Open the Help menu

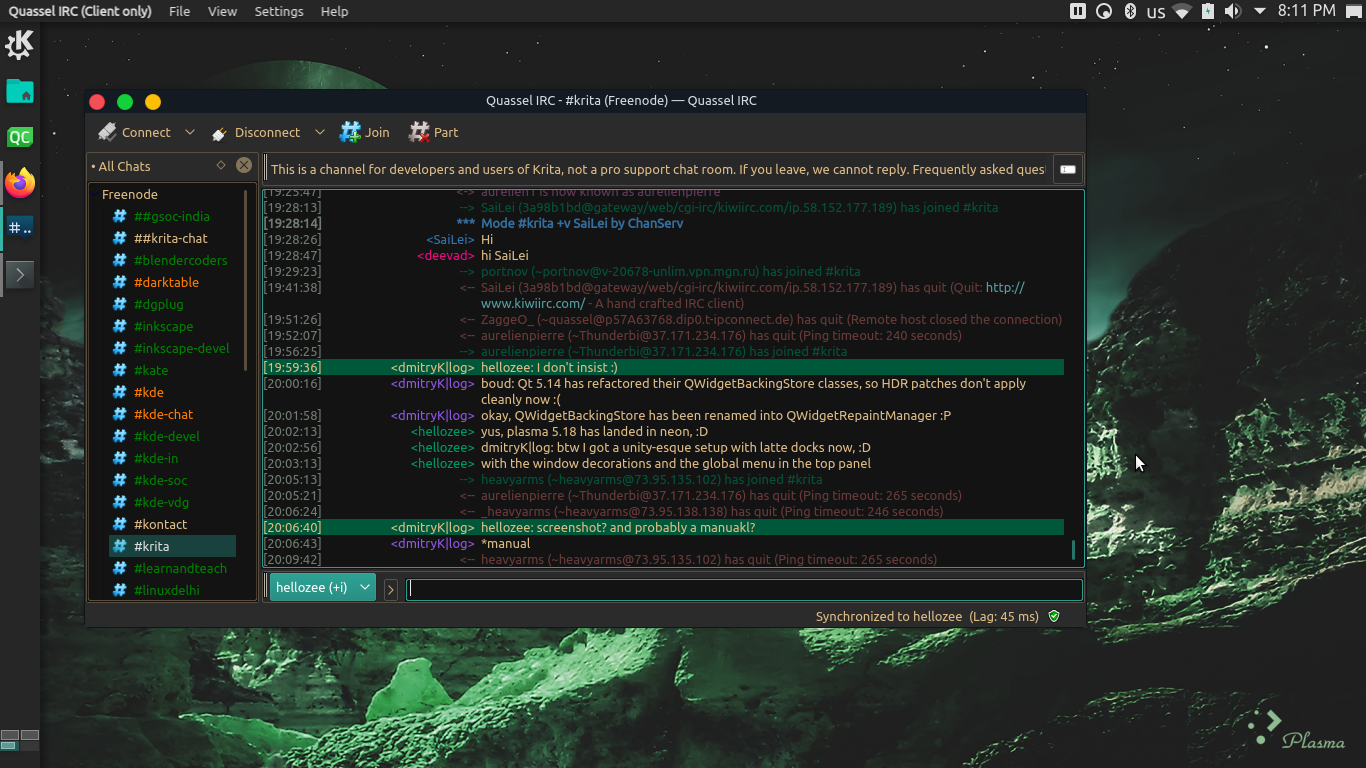coord(334,11)
